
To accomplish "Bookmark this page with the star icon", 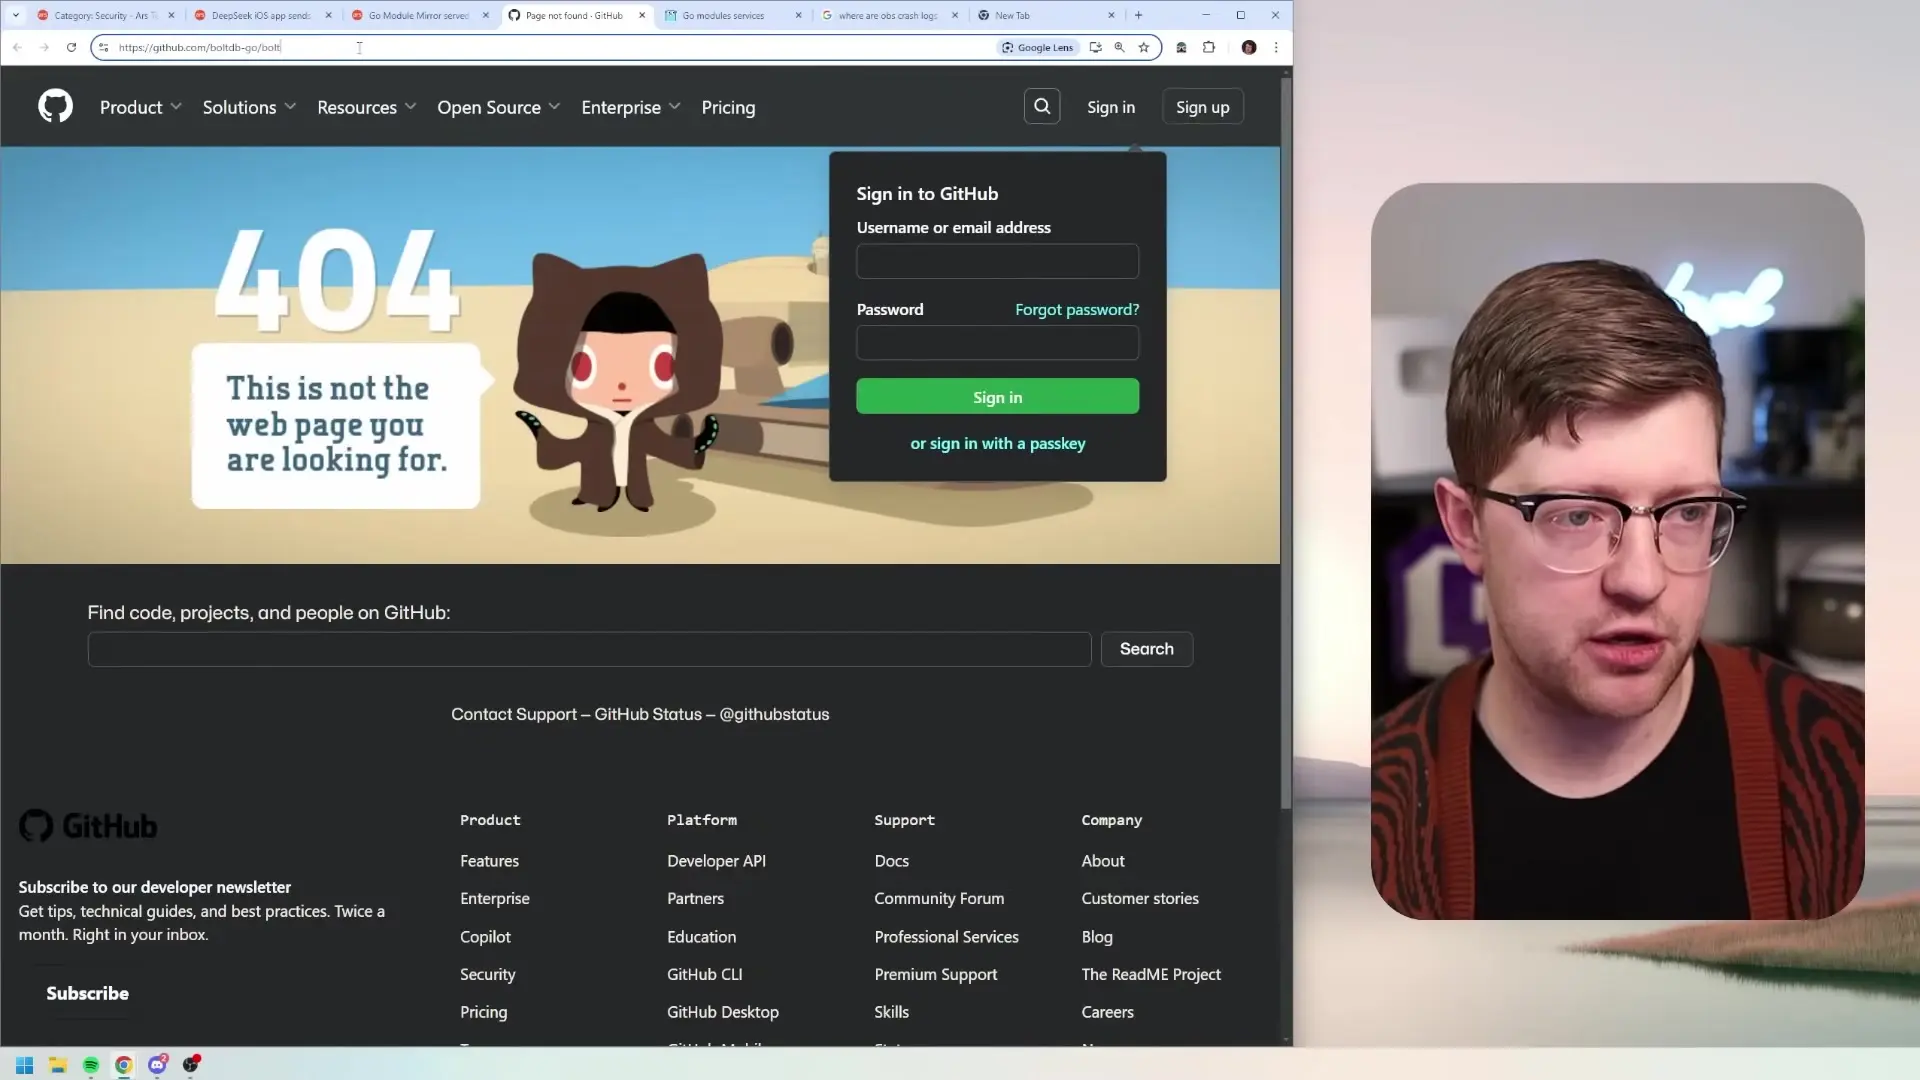I will [1144, 47].
